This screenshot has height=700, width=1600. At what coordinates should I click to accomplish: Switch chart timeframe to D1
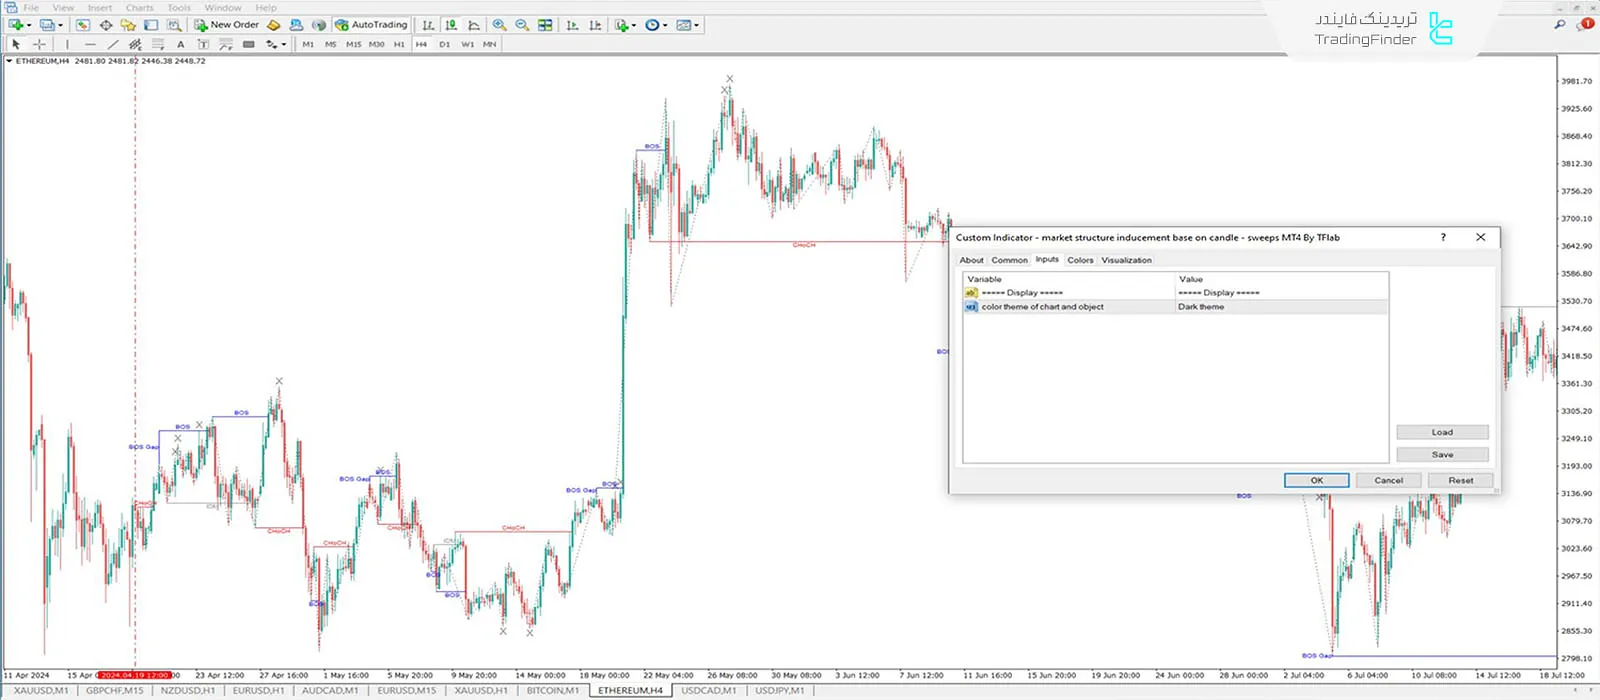(444, 44)
